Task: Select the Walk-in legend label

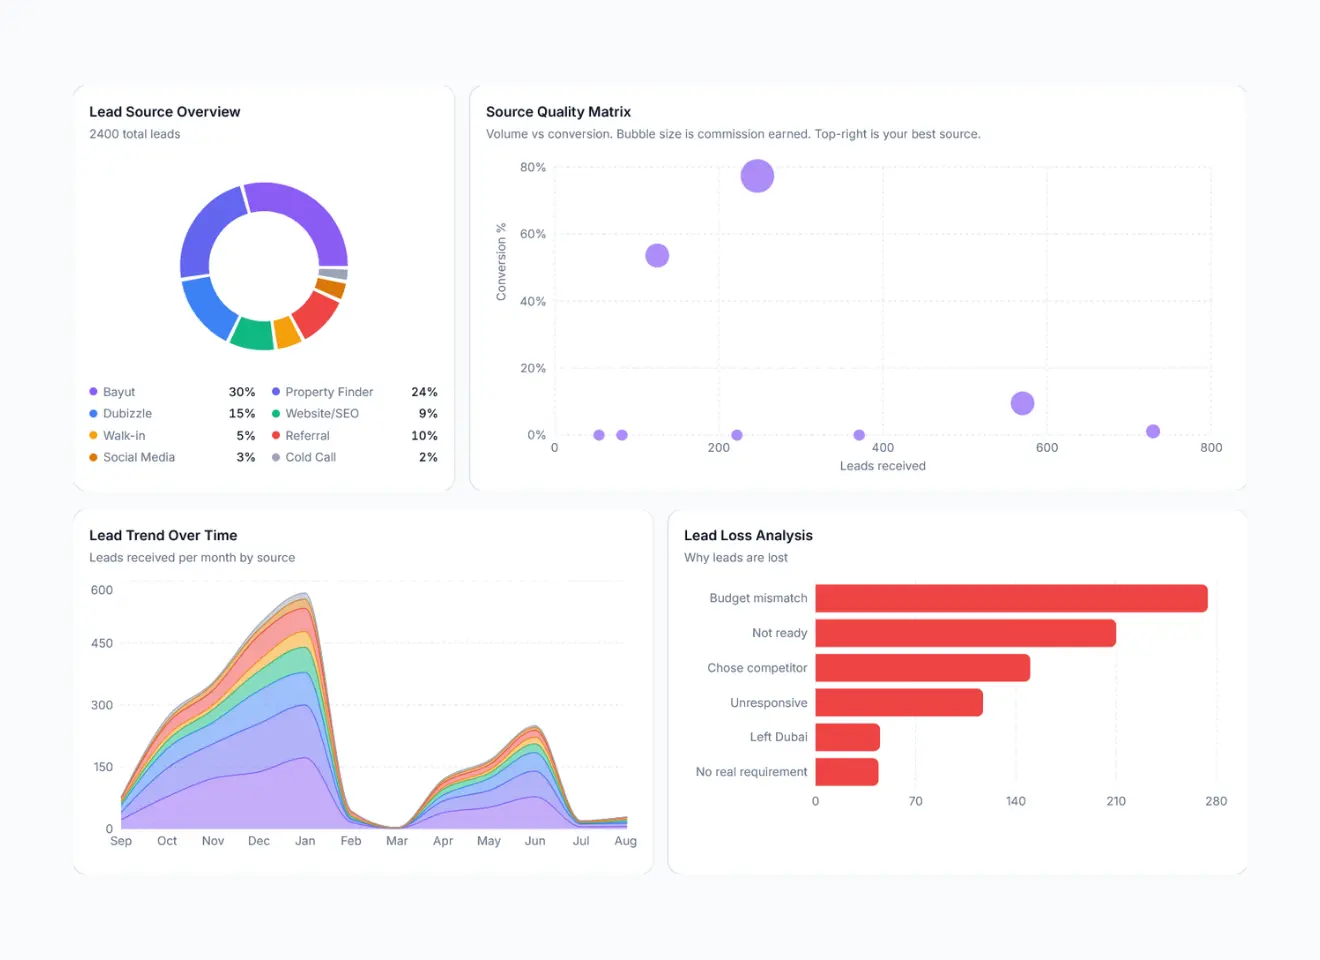Action: pos(124,435)
